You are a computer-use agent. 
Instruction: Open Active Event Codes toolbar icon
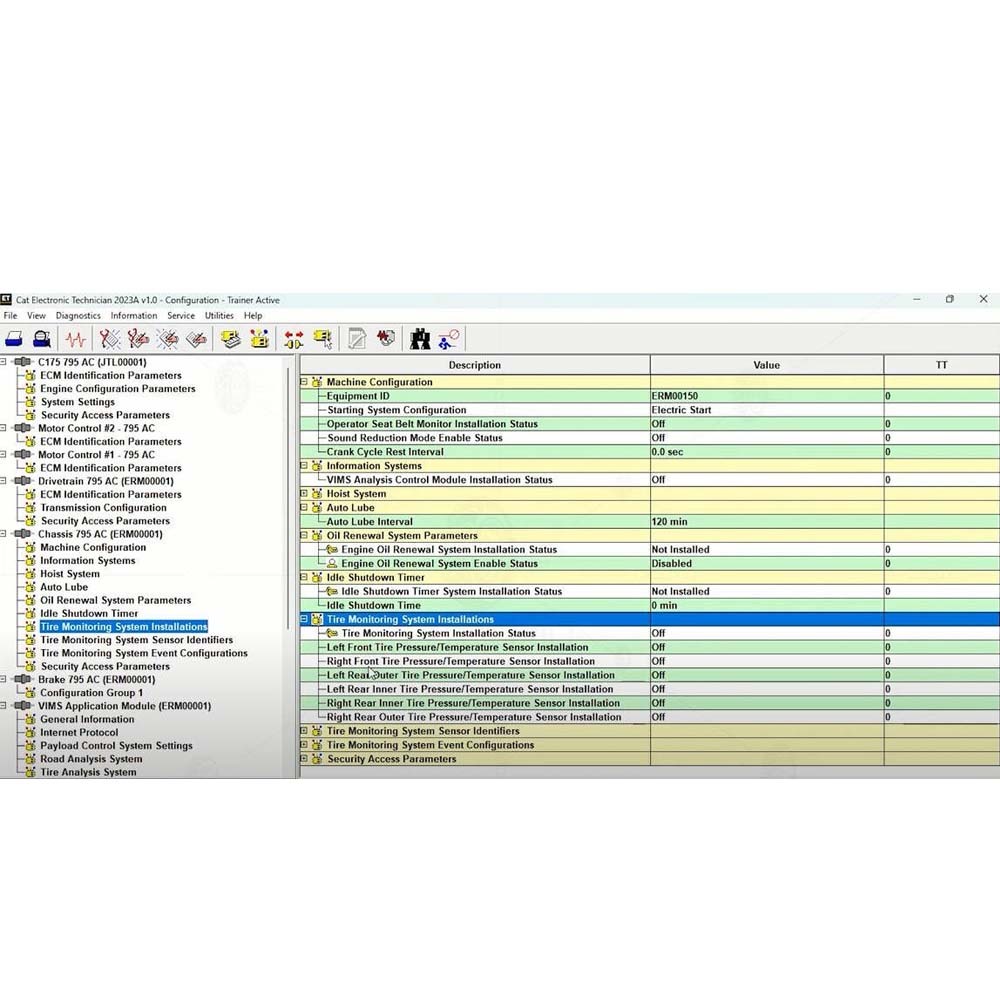[x=168, y=339]
